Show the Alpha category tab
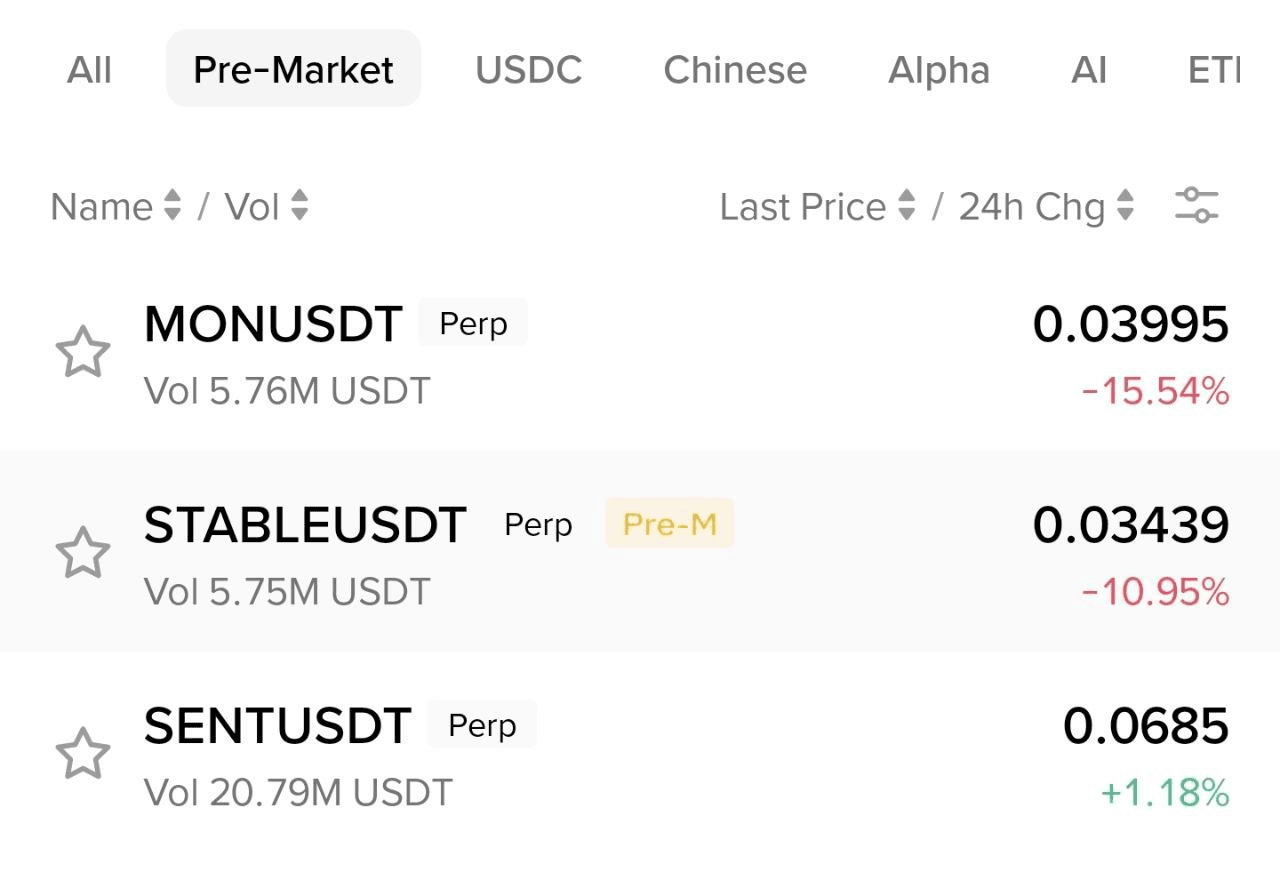 [x=939, y=70]
